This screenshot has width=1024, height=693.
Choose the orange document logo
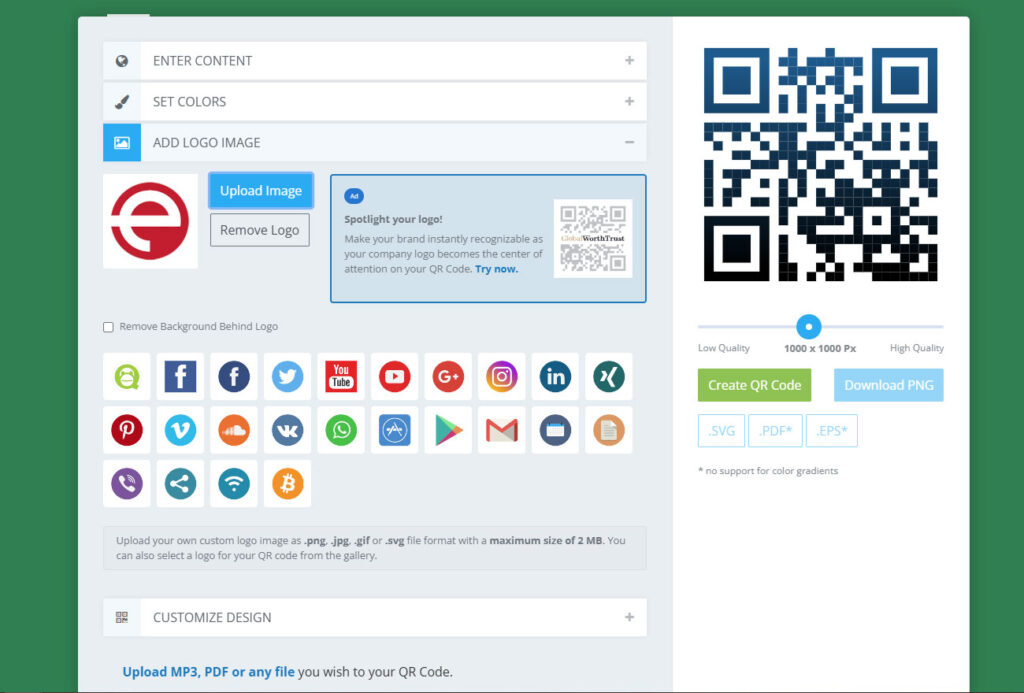click(609, 430)
